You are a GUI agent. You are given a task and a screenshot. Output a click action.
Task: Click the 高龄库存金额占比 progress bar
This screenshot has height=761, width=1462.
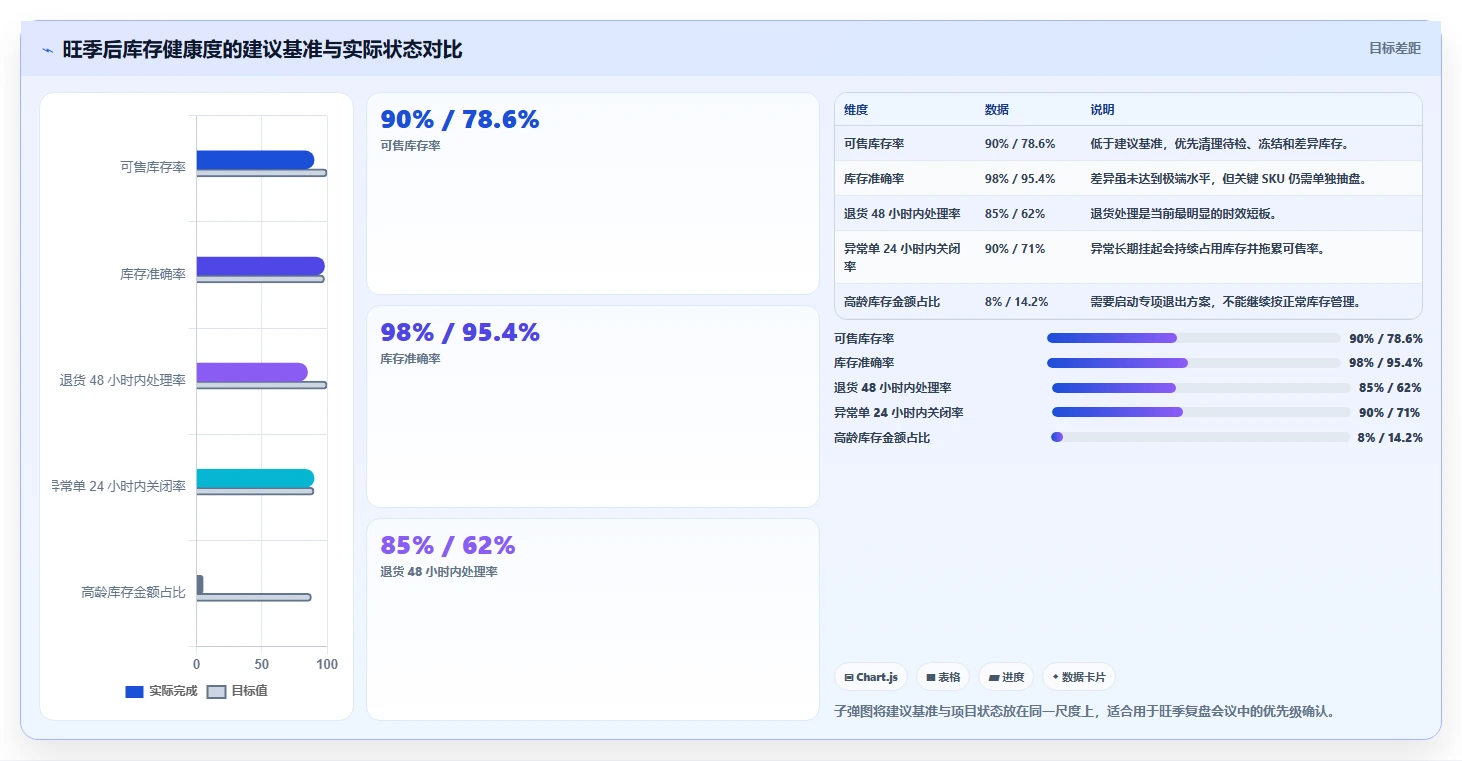pyautogui.click(x=1201, y=437)
